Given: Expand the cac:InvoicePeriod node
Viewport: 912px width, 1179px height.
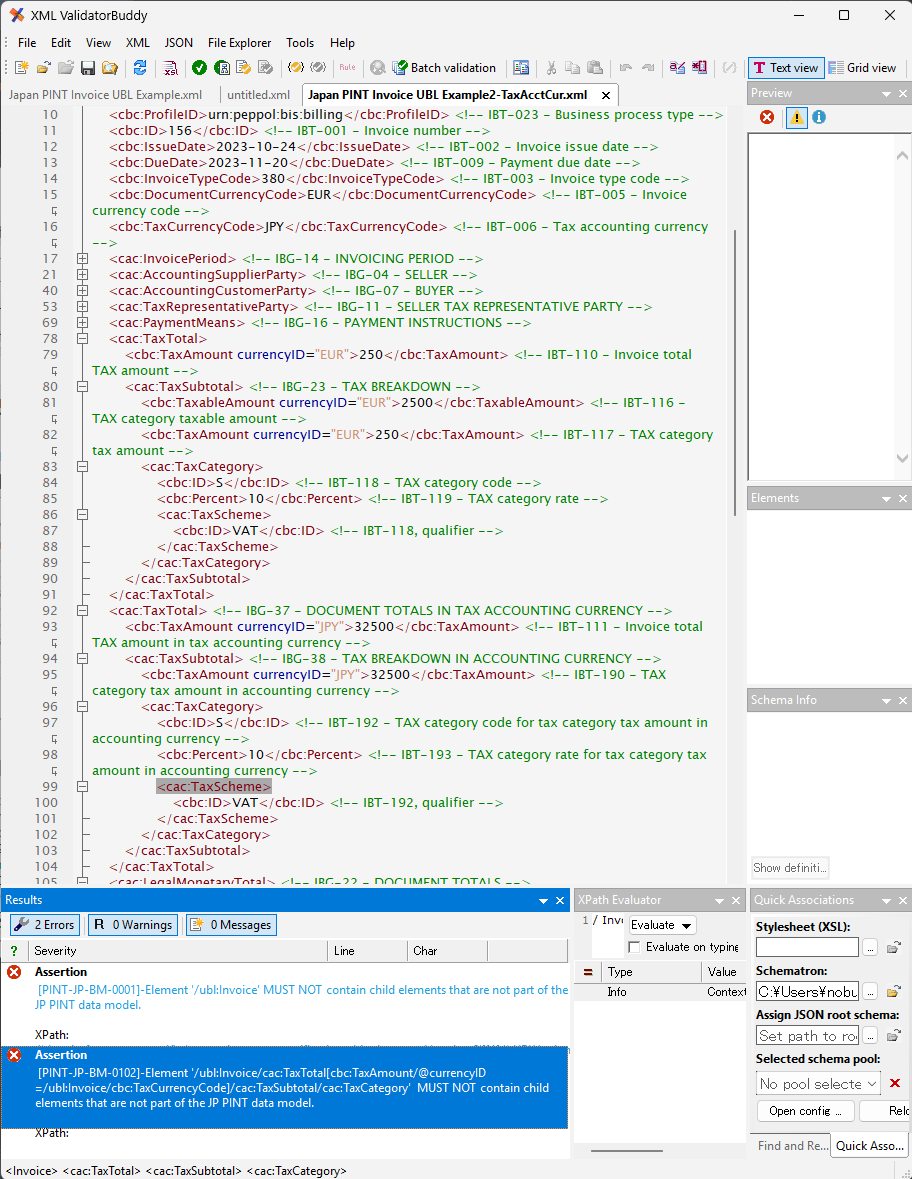Looking at the screenshot, I should 83,259.
